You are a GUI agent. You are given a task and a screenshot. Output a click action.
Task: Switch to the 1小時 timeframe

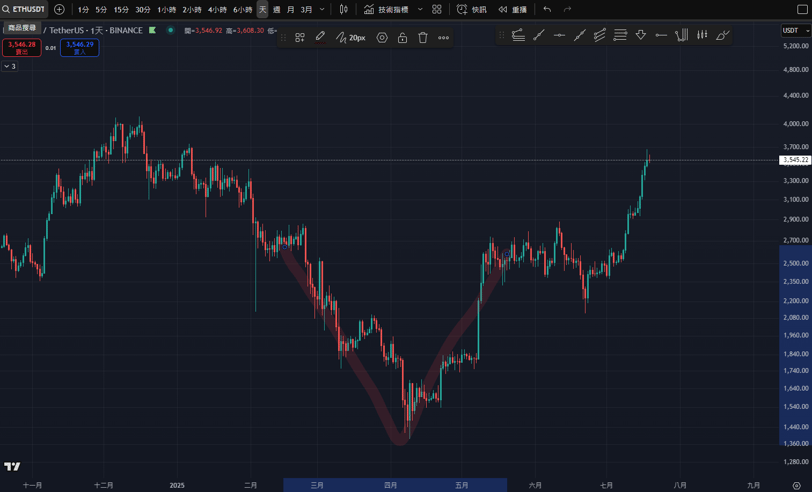(x=166, y=9)
